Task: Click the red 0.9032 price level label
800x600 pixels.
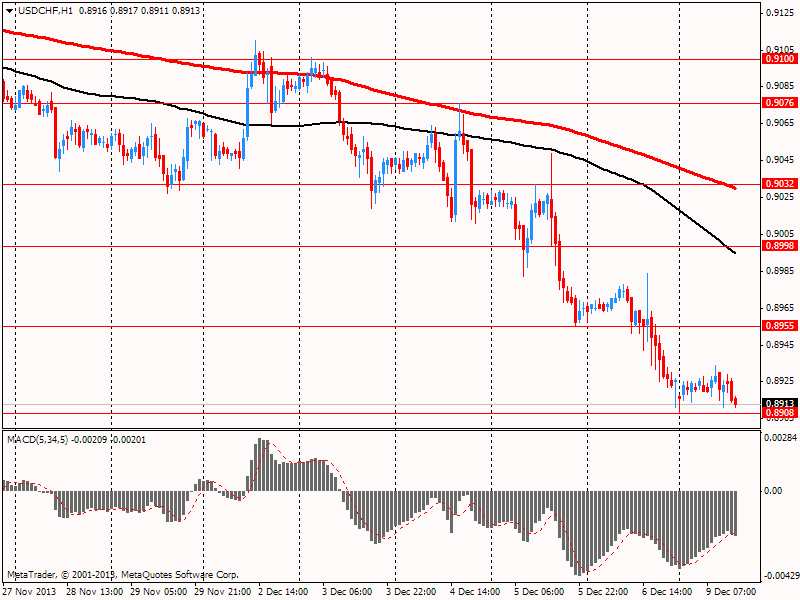Action: tap(780, 184)
